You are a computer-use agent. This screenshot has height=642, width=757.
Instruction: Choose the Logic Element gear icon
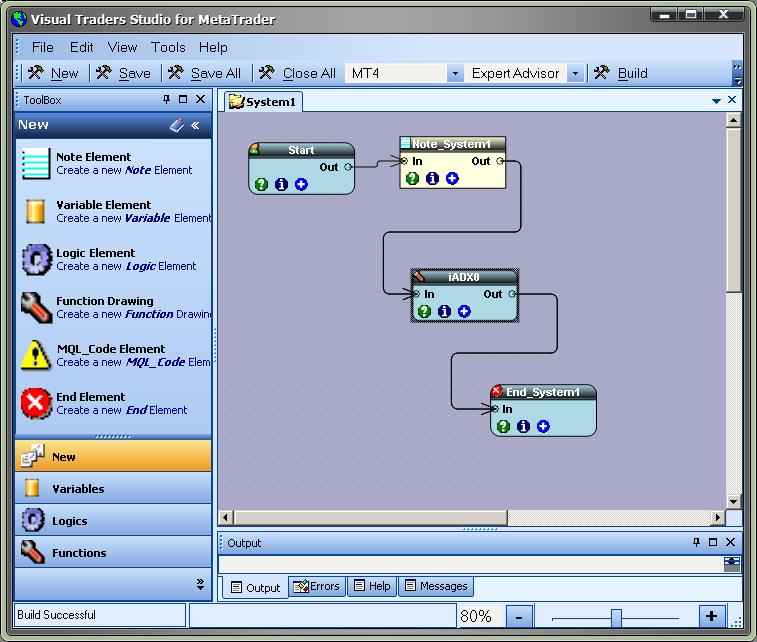coord(36,259)
